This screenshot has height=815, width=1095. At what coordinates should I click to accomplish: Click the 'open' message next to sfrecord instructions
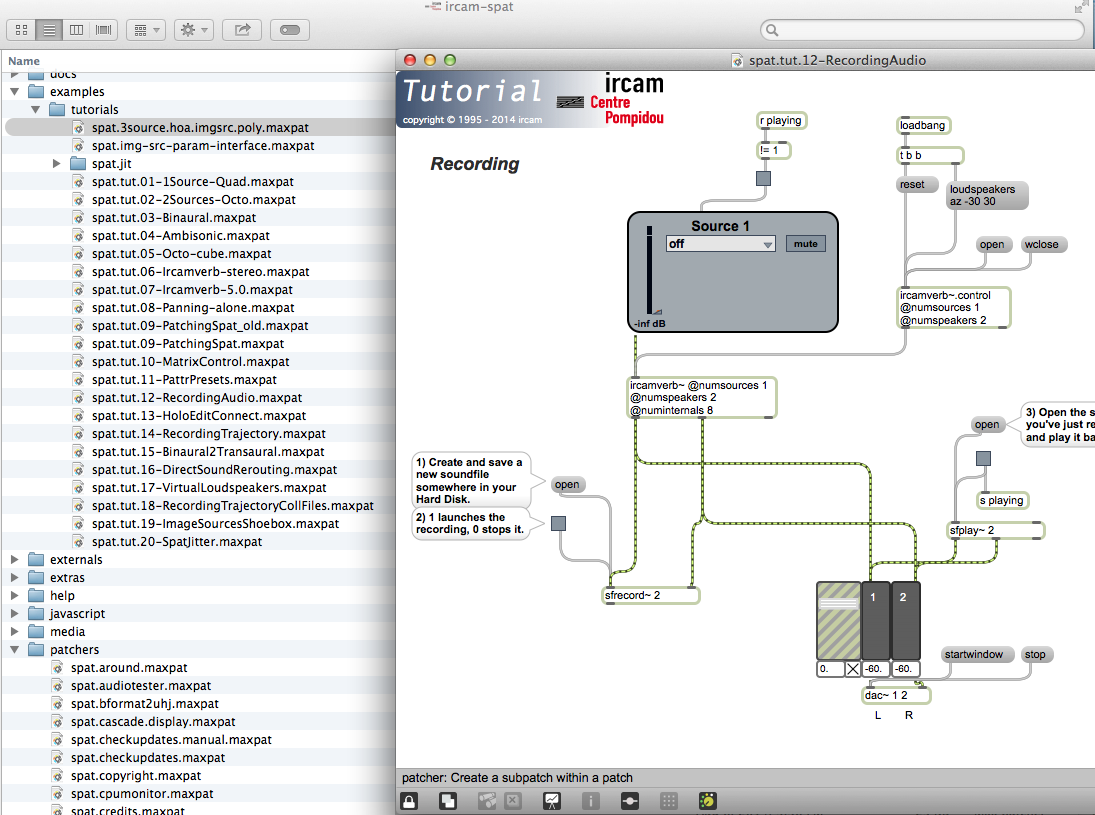[x=566, y=485]
